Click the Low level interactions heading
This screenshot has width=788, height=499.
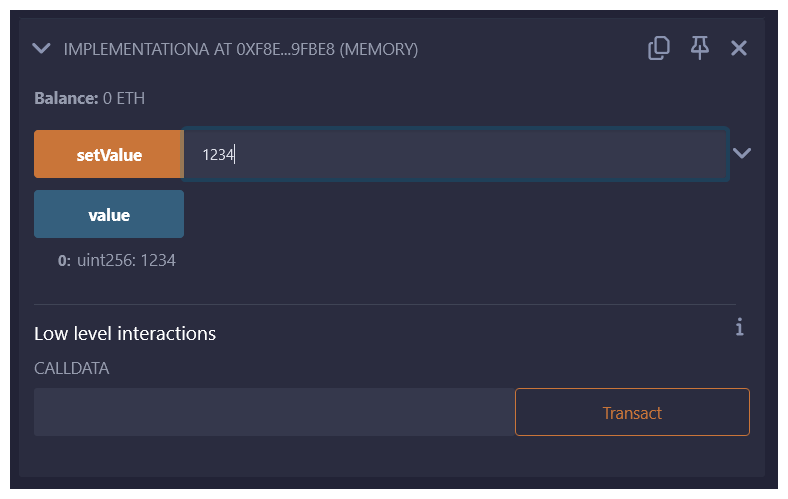(x=125, y=333)
